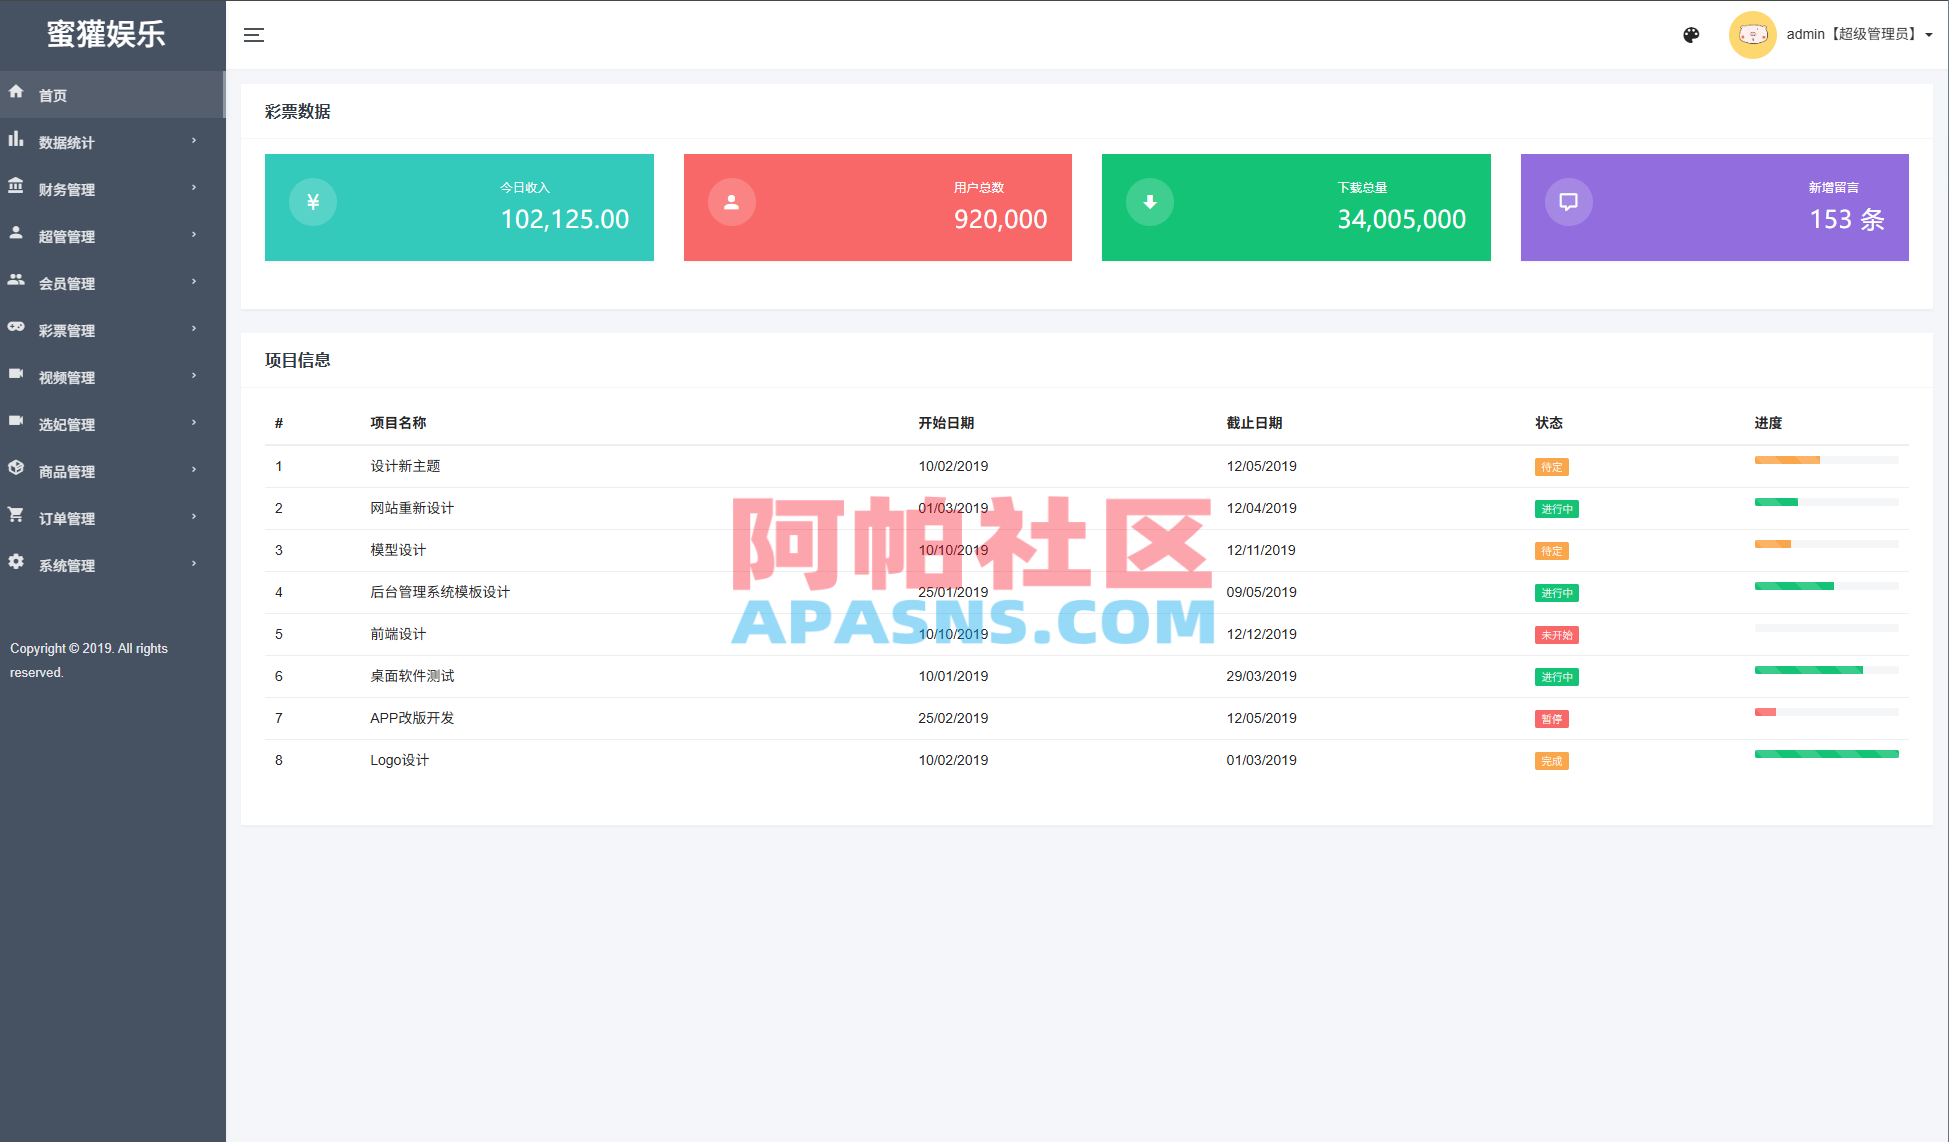This screenshot has width=1949, height=1142.
Task: Expand the 超管管理 sidebar chevron
Action: coord(194,234)
